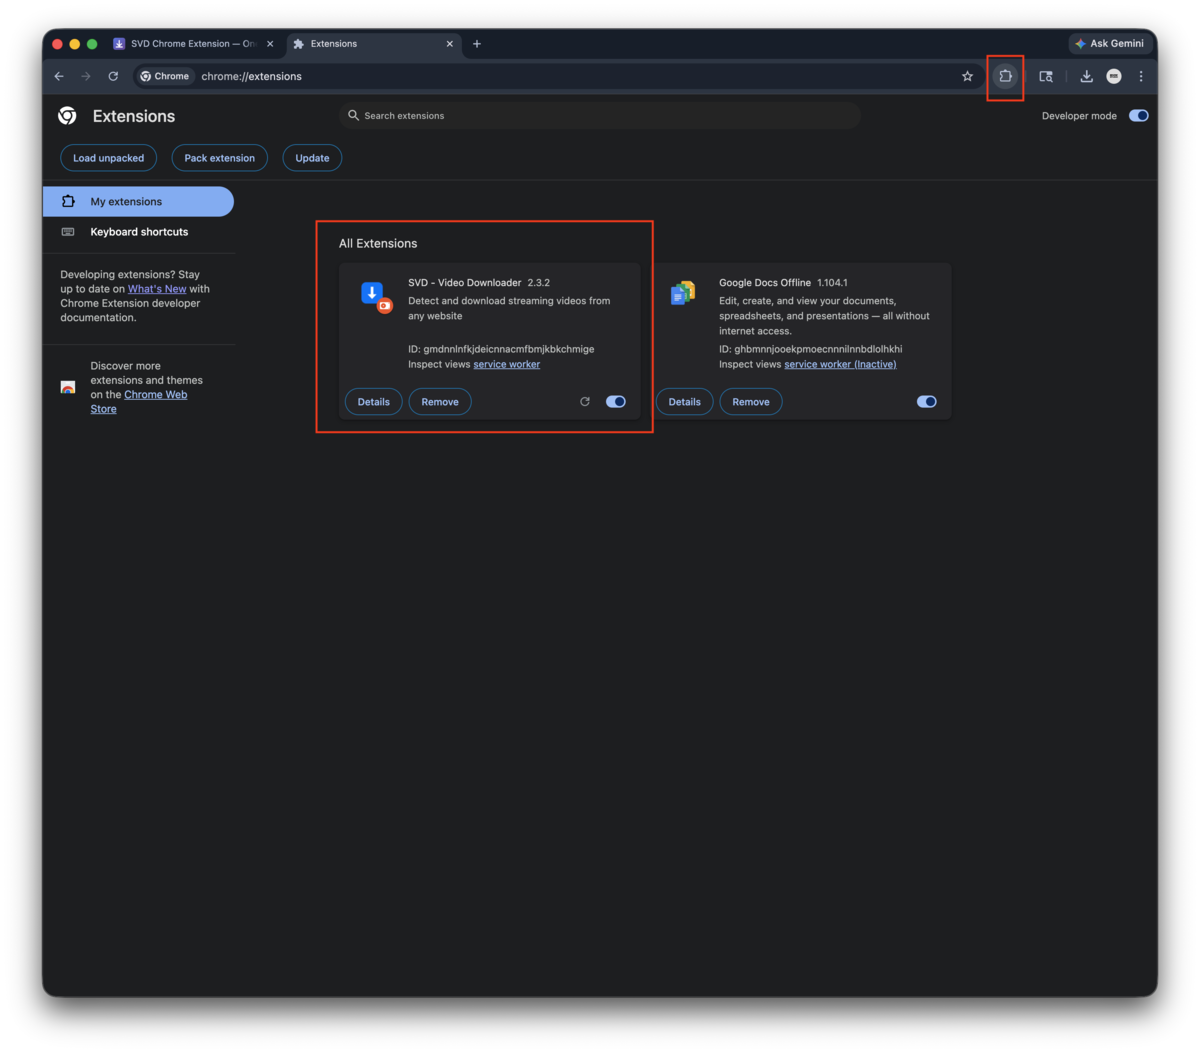Click version number '1.104.1'
This screenshot has height=1053, width=1200.
[x=832, y=283]
